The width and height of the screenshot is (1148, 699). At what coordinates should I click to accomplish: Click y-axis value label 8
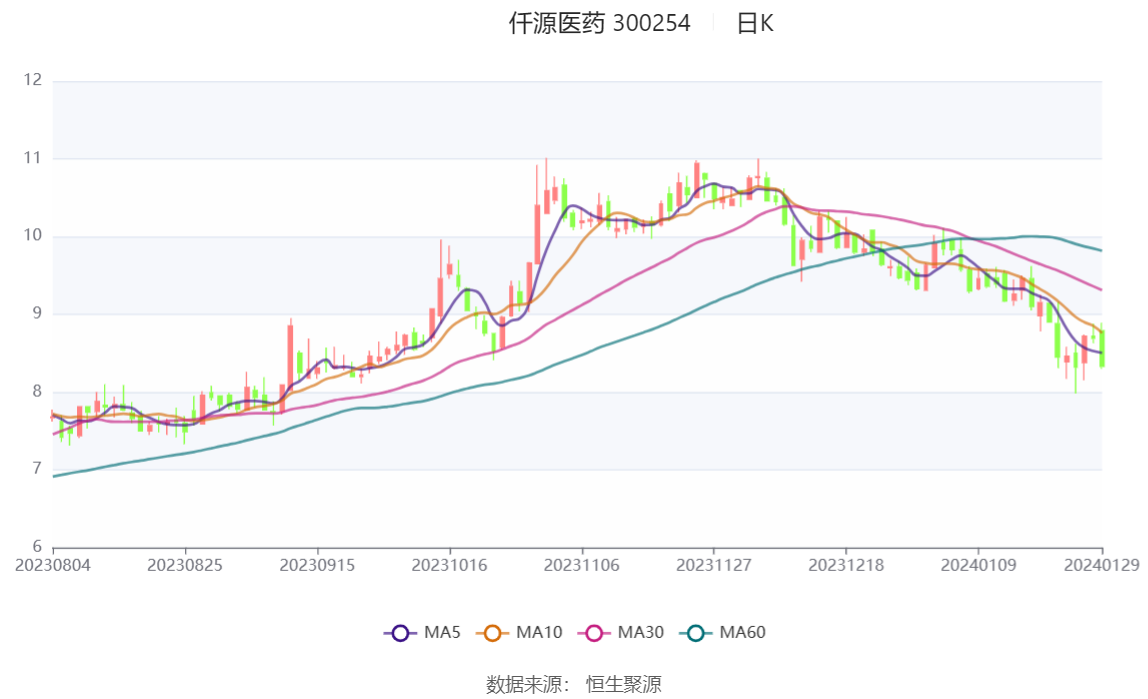(x=37, y=391)
